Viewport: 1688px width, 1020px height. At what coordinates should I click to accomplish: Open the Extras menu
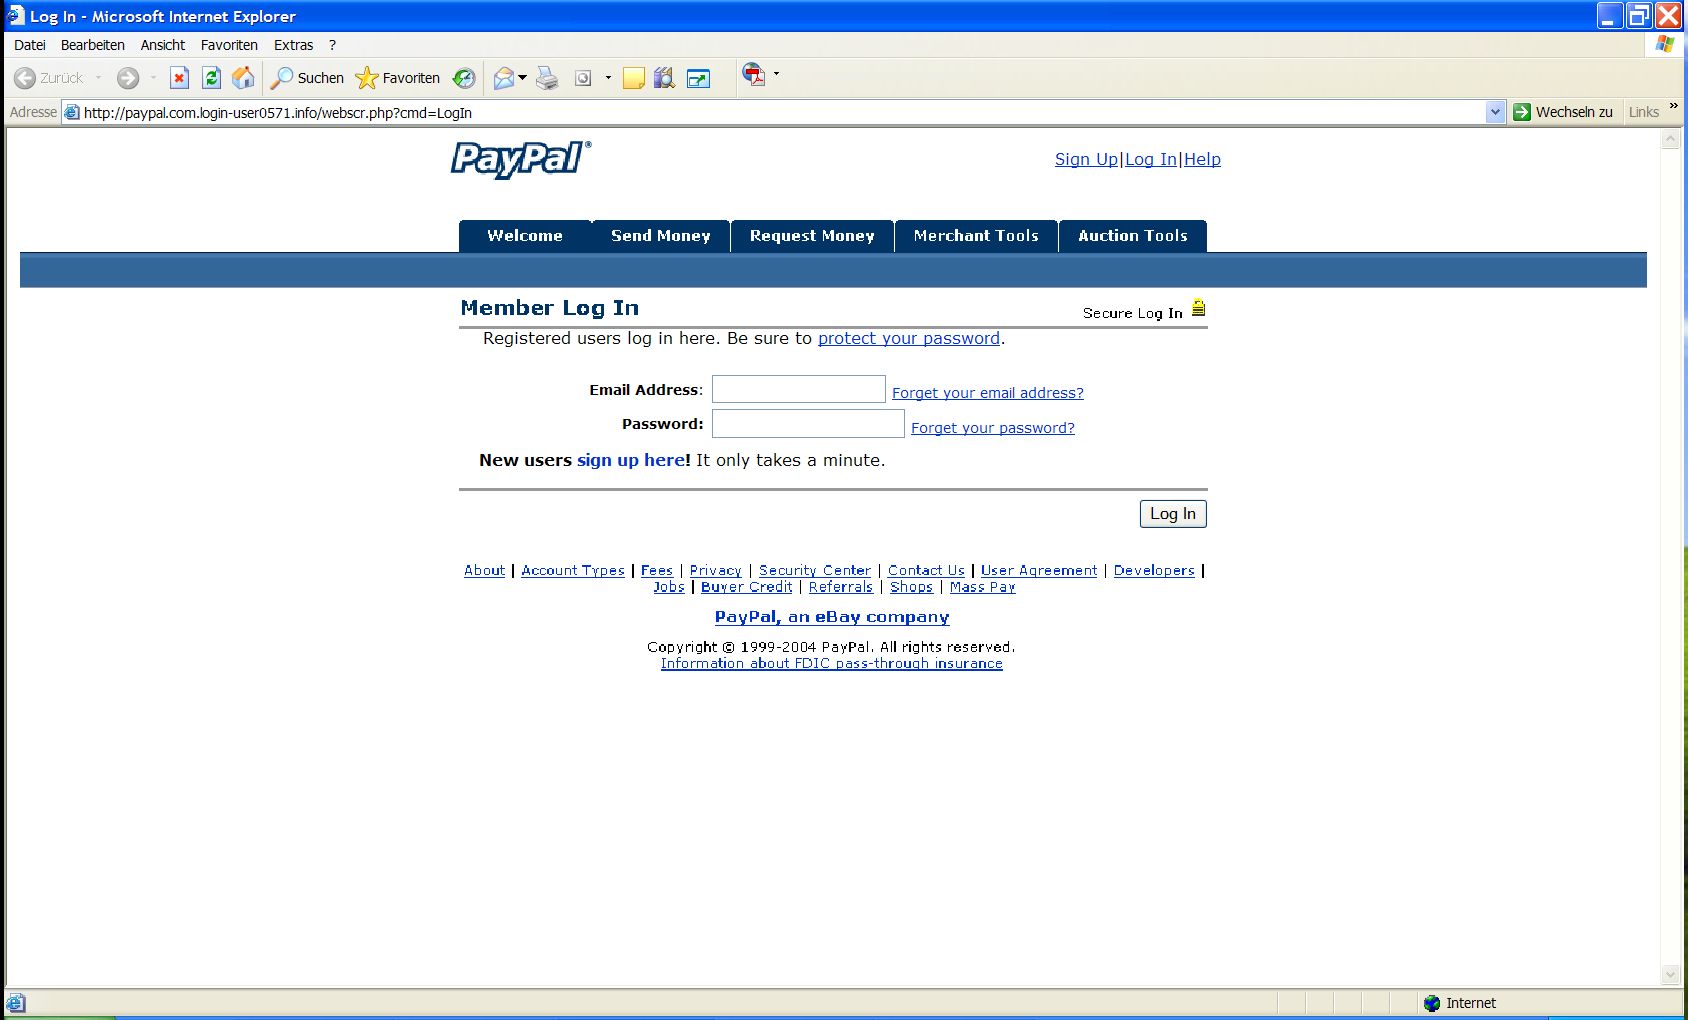[x=293, y=45]
